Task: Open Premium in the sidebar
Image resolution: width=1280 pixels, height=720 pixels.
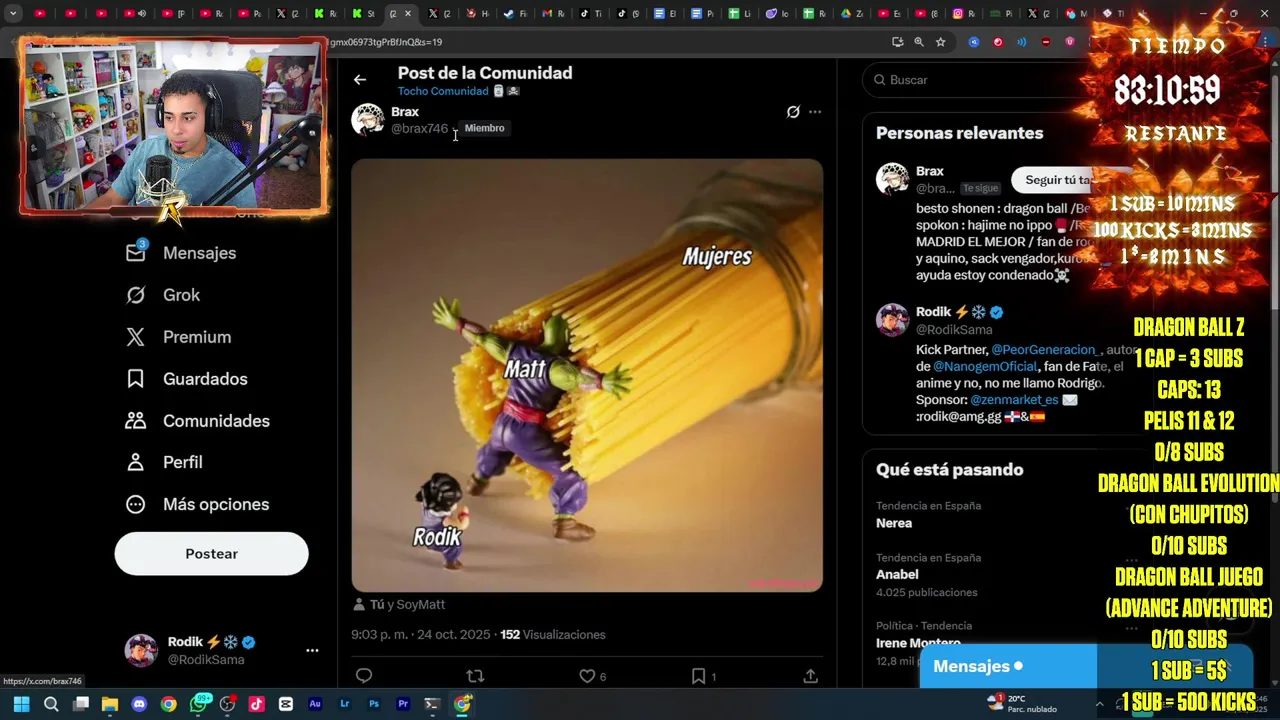Action: (178, 337)
